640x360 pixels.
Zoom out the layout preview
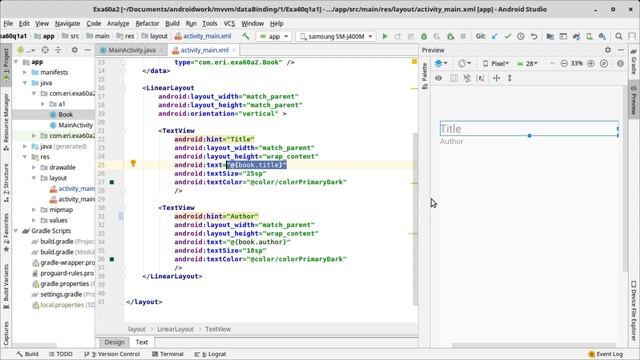pyautogui.click(x=564, y=63)
